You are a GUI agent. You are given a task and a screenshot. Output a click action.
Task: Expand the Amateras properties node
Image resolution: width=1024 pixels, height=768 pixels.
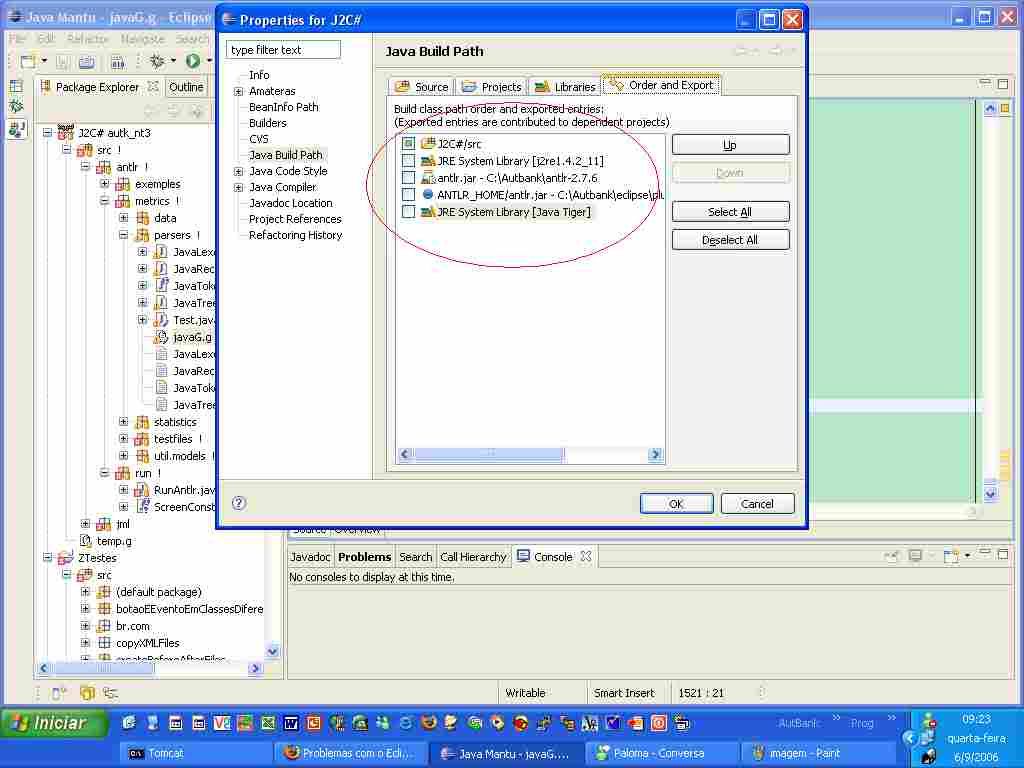click(239, 91)
